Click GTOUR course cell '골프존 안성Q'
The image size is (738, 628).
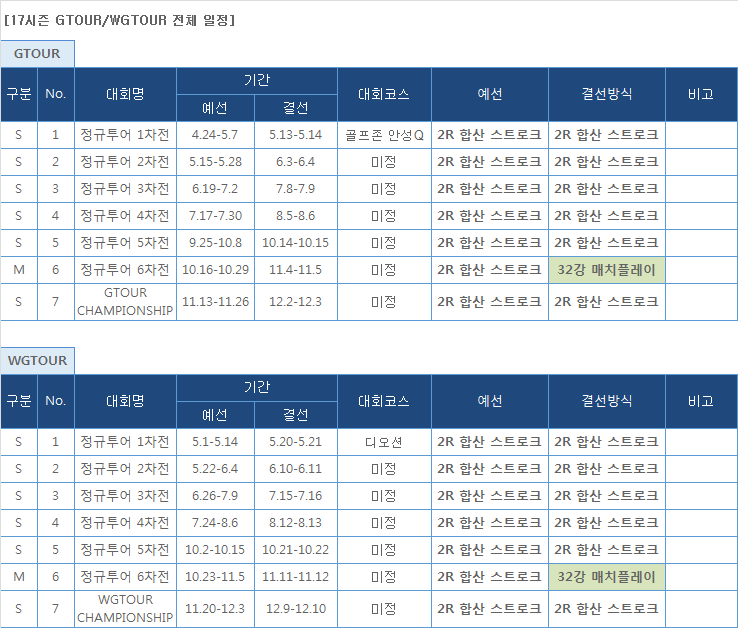point(384,135)
